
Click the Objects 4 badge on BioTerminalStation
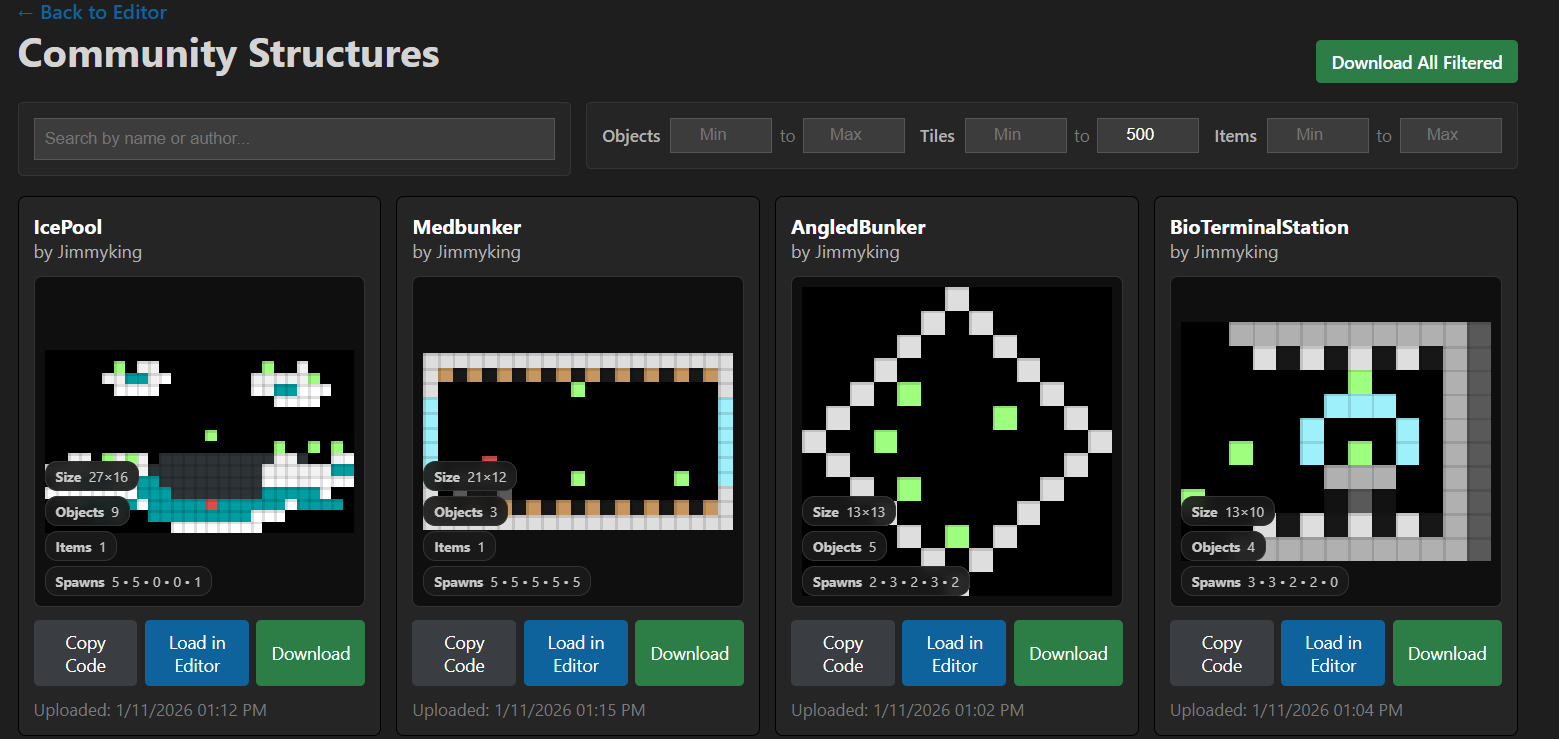pyautogui.click(x=1224, y=547)
